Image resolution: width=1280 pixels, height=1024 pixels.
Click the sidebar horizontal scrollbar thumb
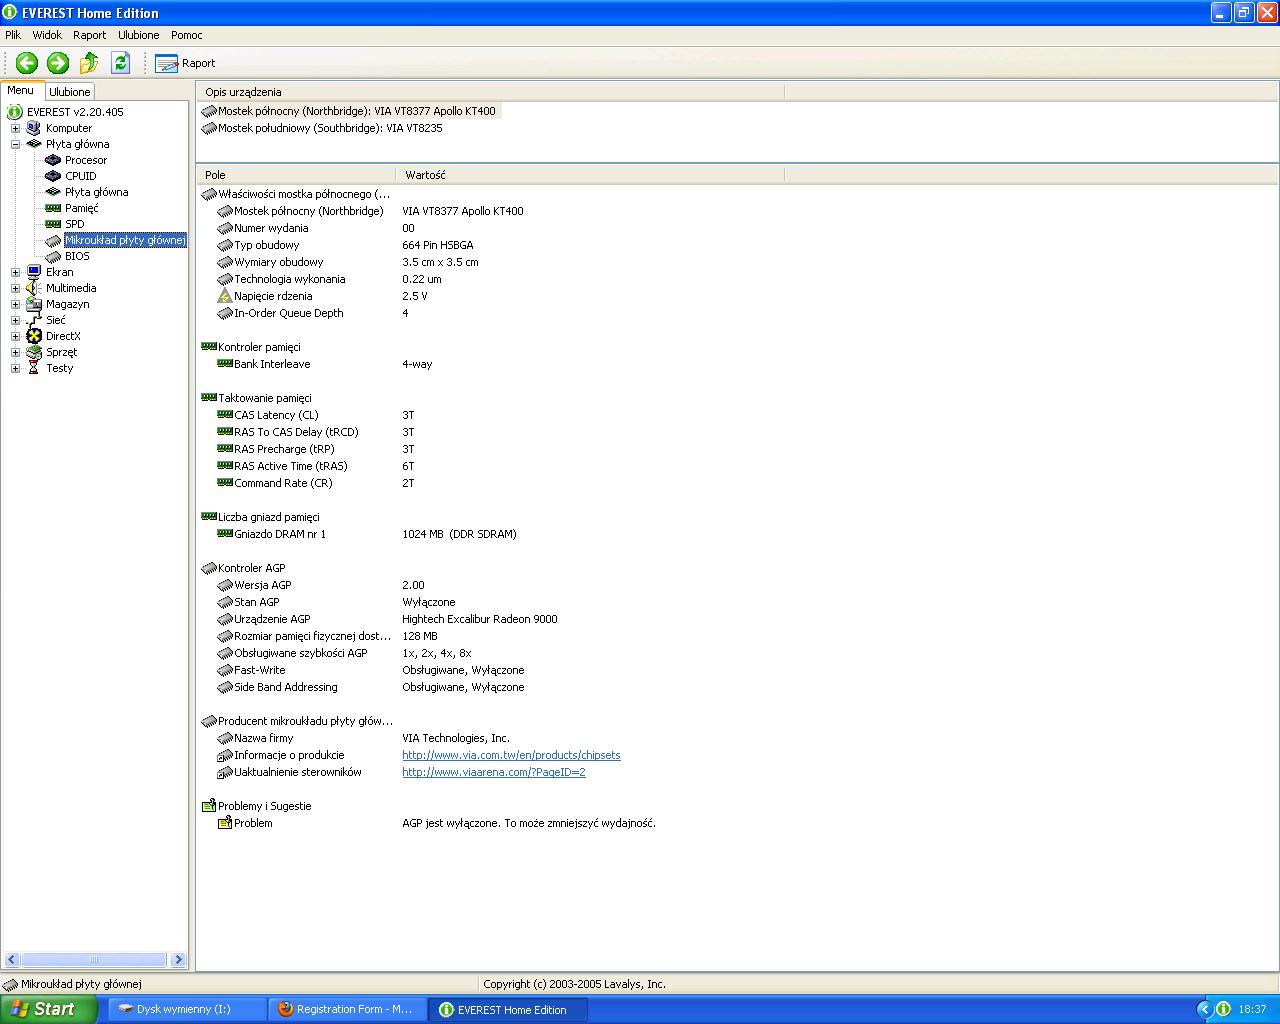pyautogui.click(x=93, y=959)
